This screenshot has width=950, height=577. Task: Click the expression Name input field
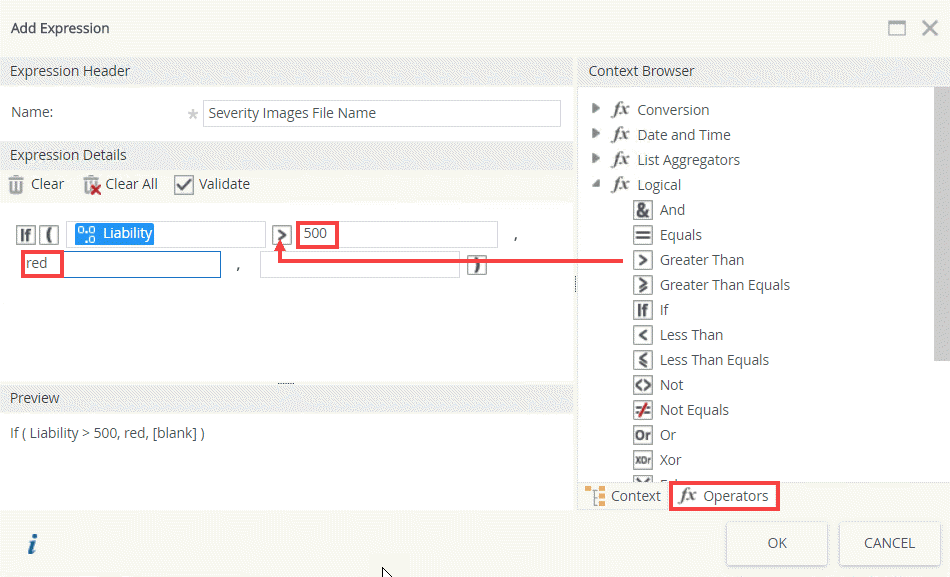click(381, 113)
